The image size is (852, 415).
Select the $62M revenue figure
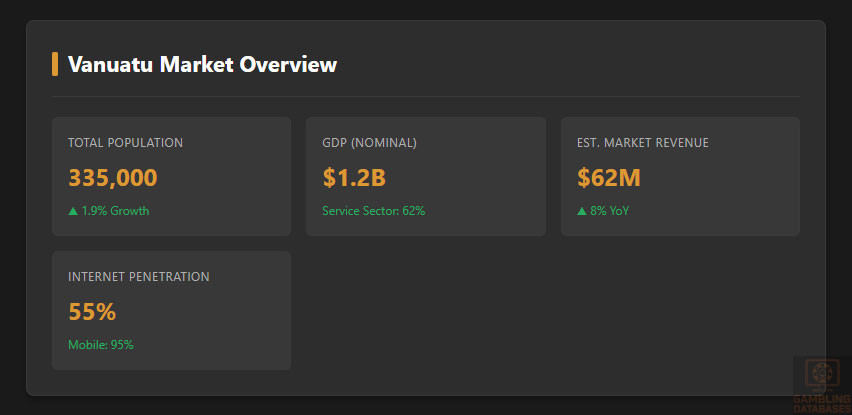608,178
